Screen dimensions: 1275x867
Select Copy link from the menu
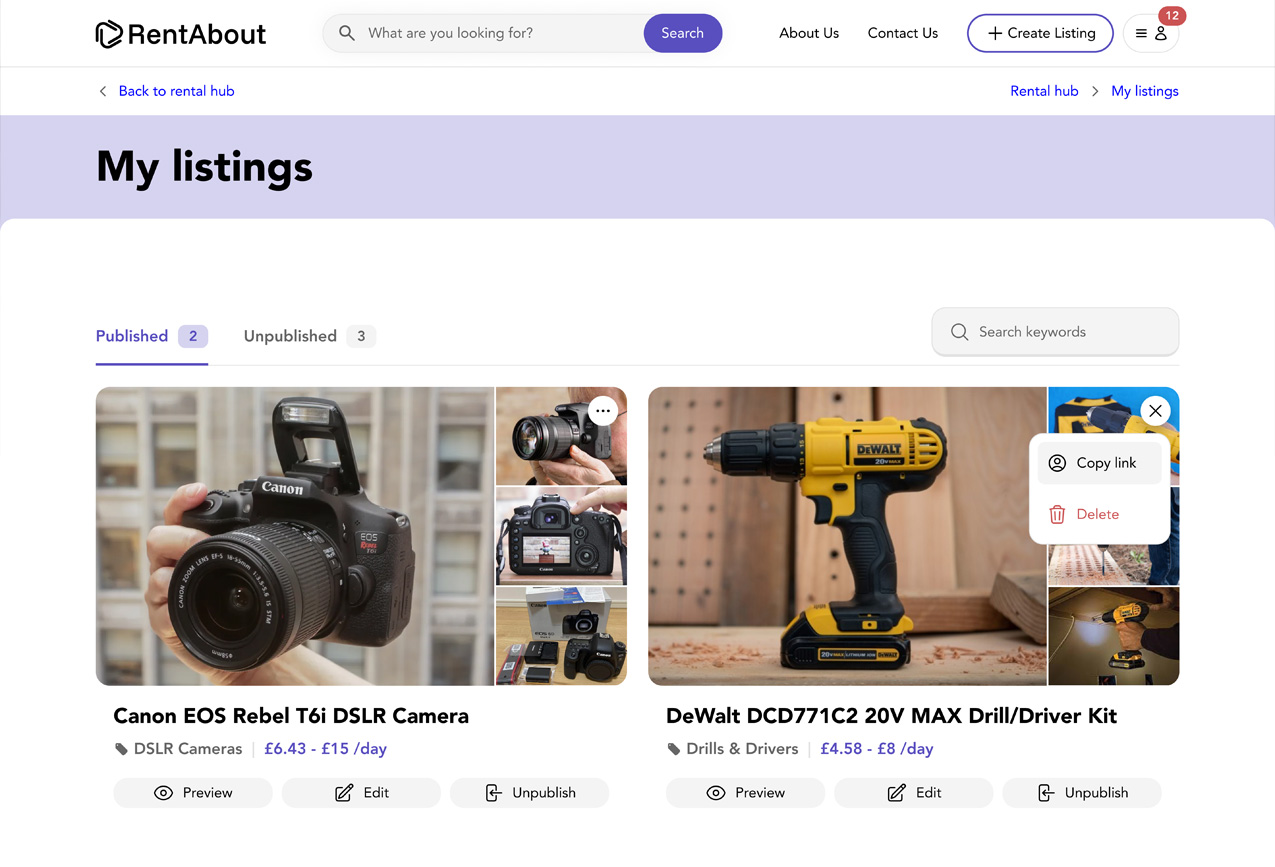click(x=1099, y=463)
